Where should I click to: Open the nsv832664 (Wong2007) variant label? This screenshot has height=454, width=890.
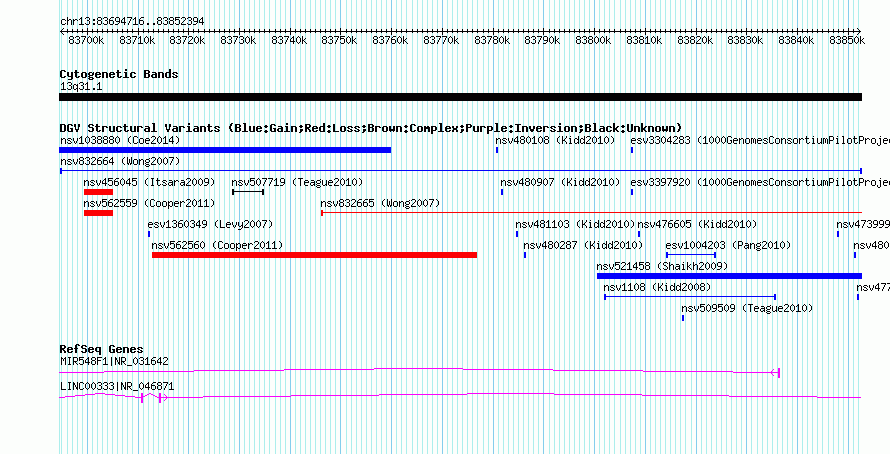pos(120,161)
